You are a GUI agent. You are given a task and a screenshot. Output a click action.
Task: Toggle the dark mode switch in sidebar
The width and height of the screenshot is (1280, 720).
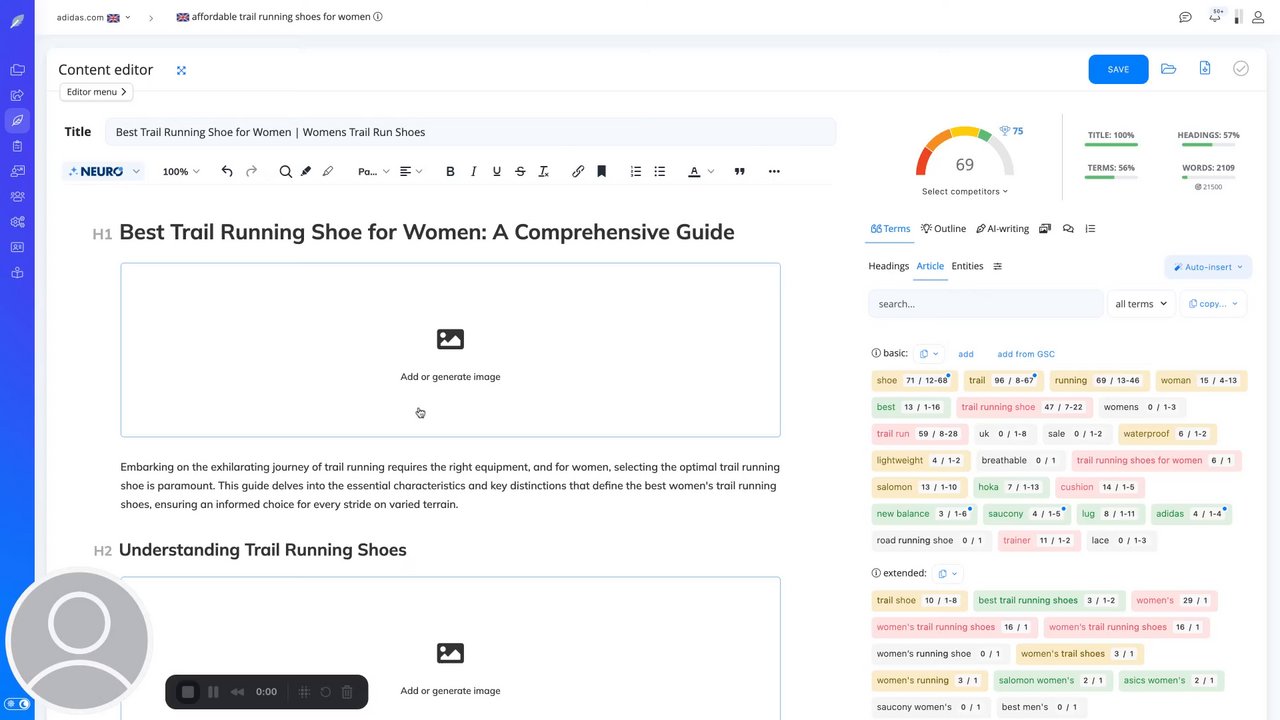pyautogui.click(x=18, y=704)
